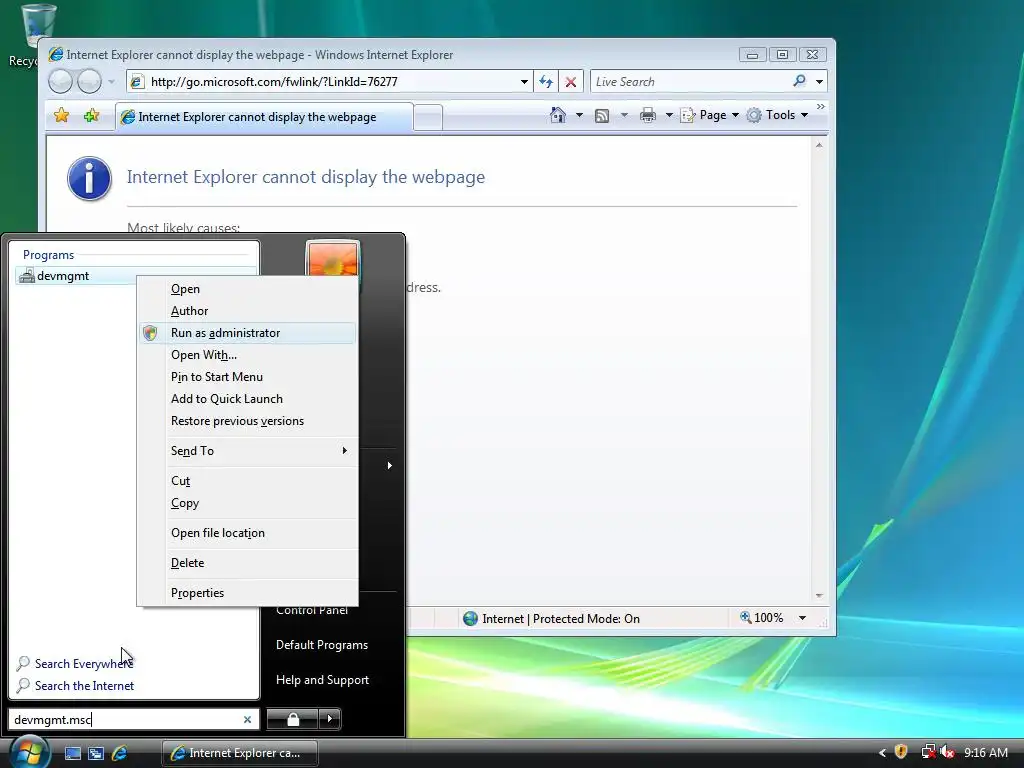Image resolution: width=1024 pixels, height=768 pixels.
Task: Open the Page menu dropdown
Action: click(x=710, y=115)
